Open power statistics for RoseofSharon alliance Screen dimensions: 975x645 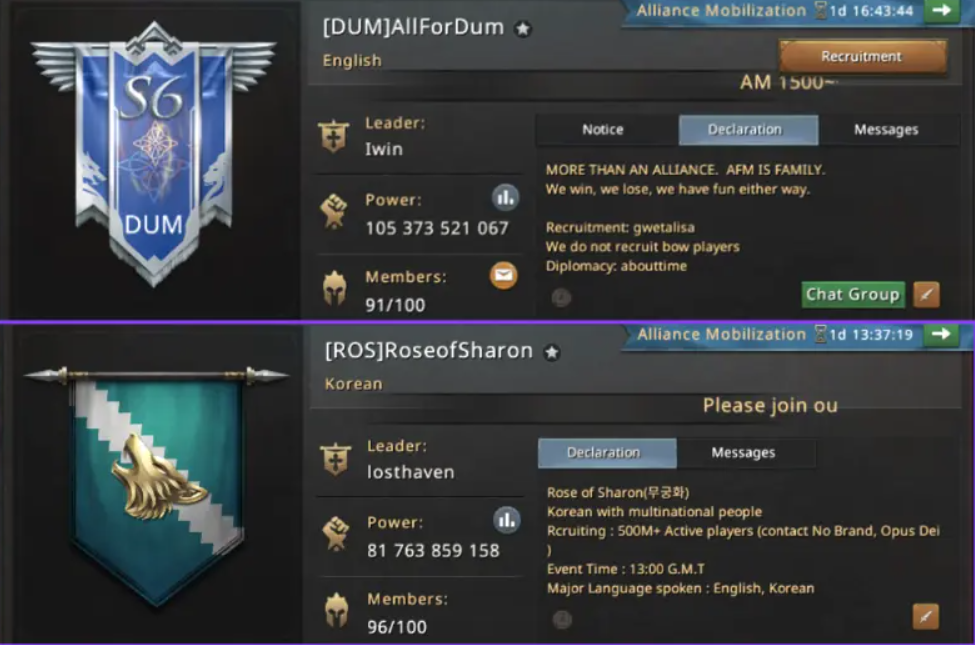(507, 520)
